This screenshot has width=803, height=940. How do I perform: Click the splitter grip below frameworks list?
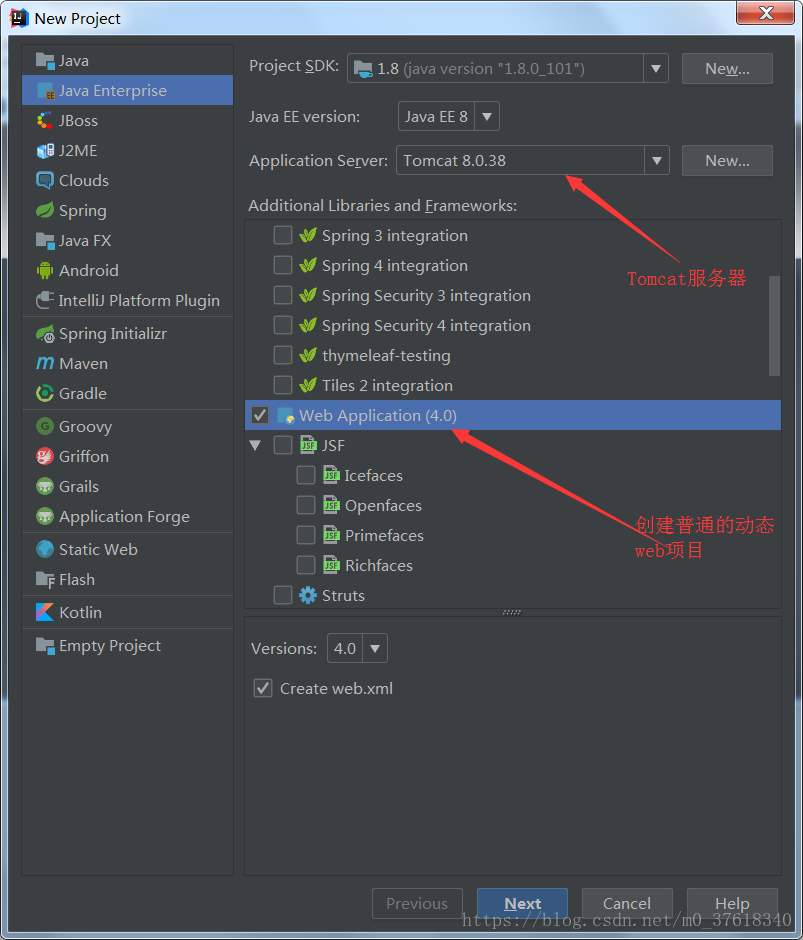pyautogui.click(x=512, y=612)
